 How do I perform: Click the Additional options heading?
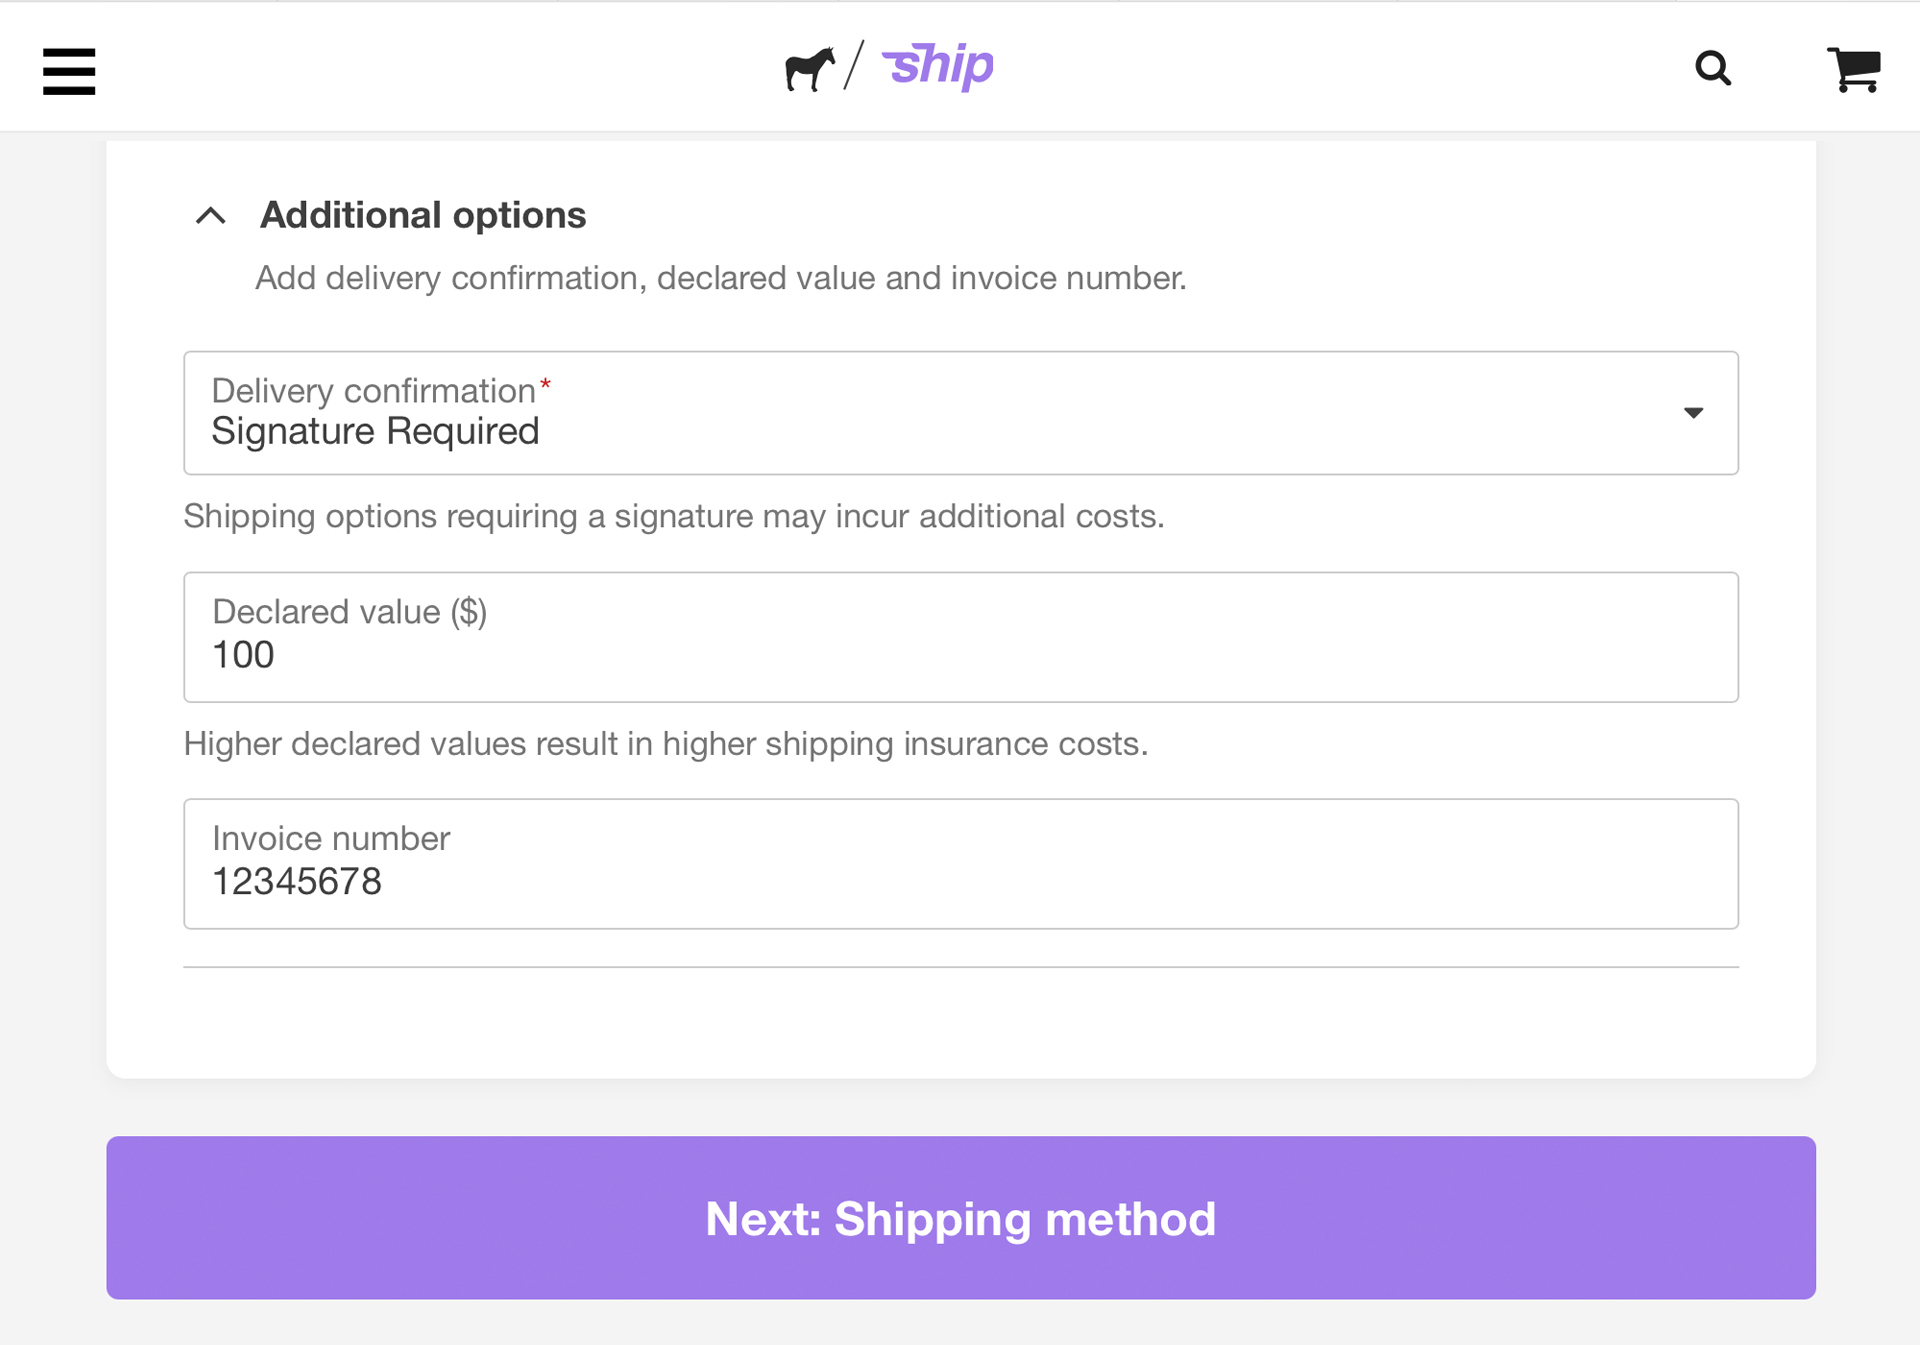coord(423,214)
